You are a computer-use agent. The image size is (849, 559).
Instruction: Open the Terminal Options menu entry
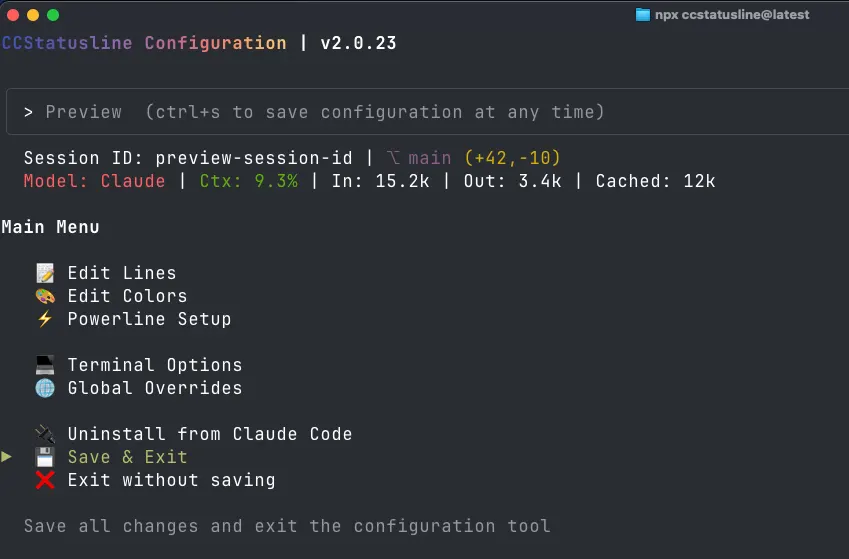155,365
